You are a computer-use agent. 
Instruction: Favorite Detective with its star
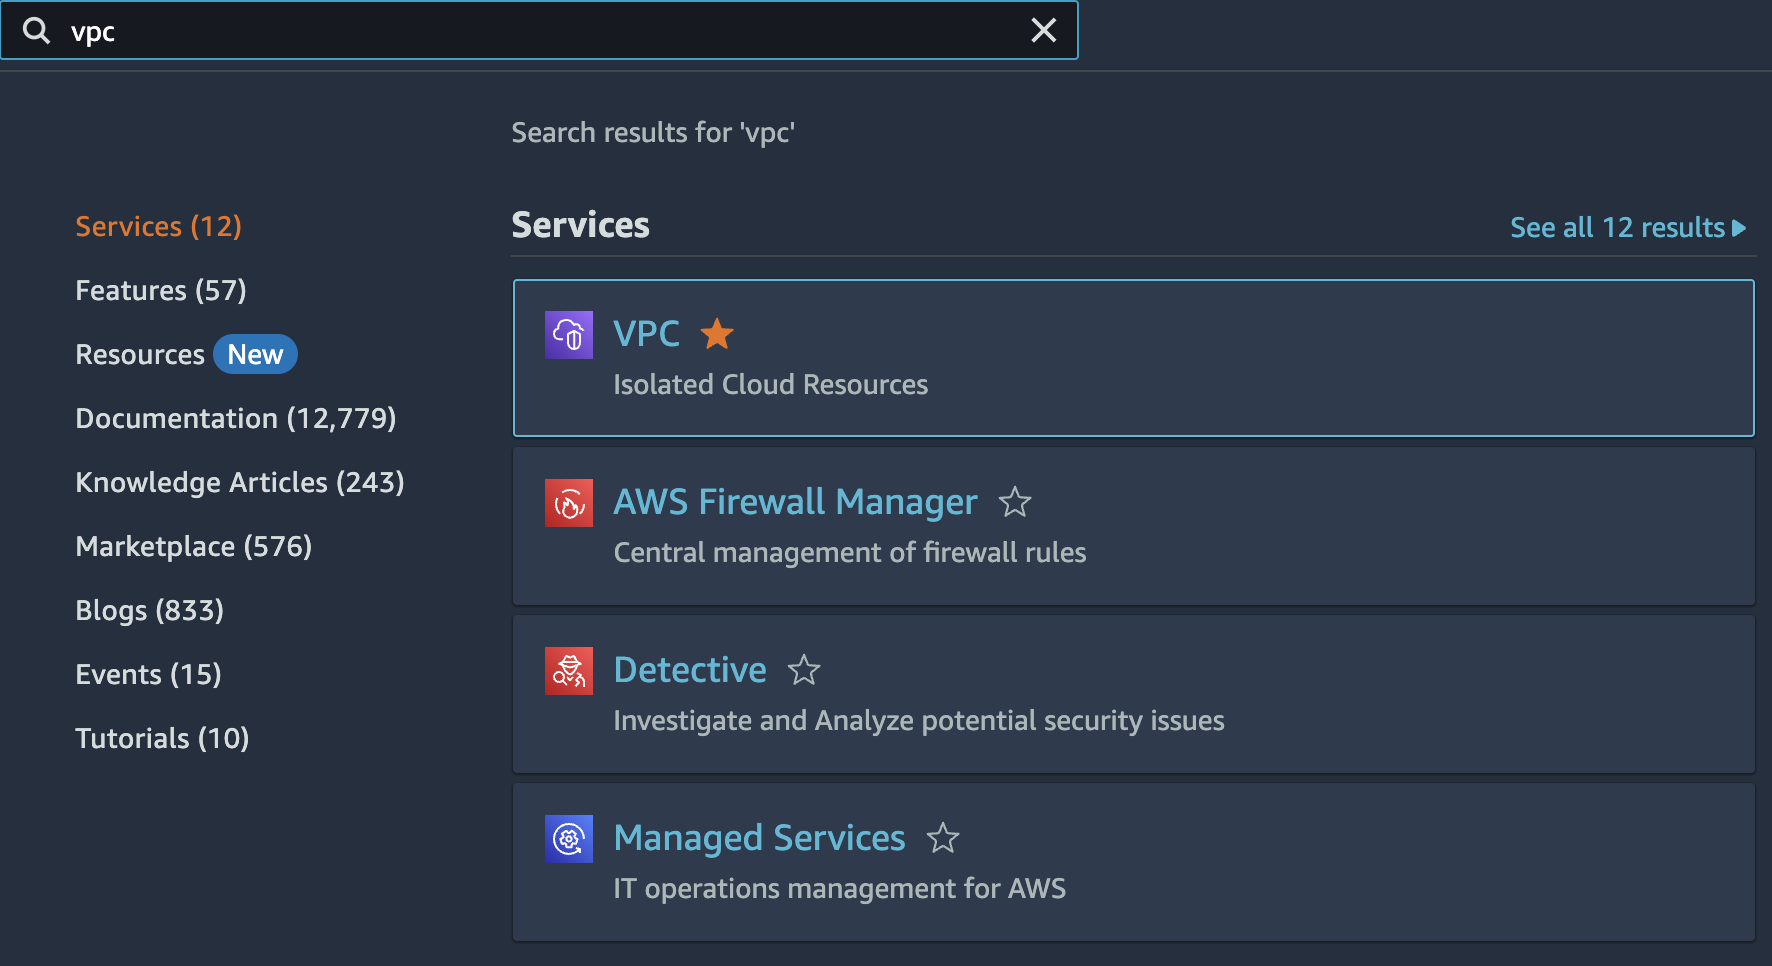pos(804,669)
